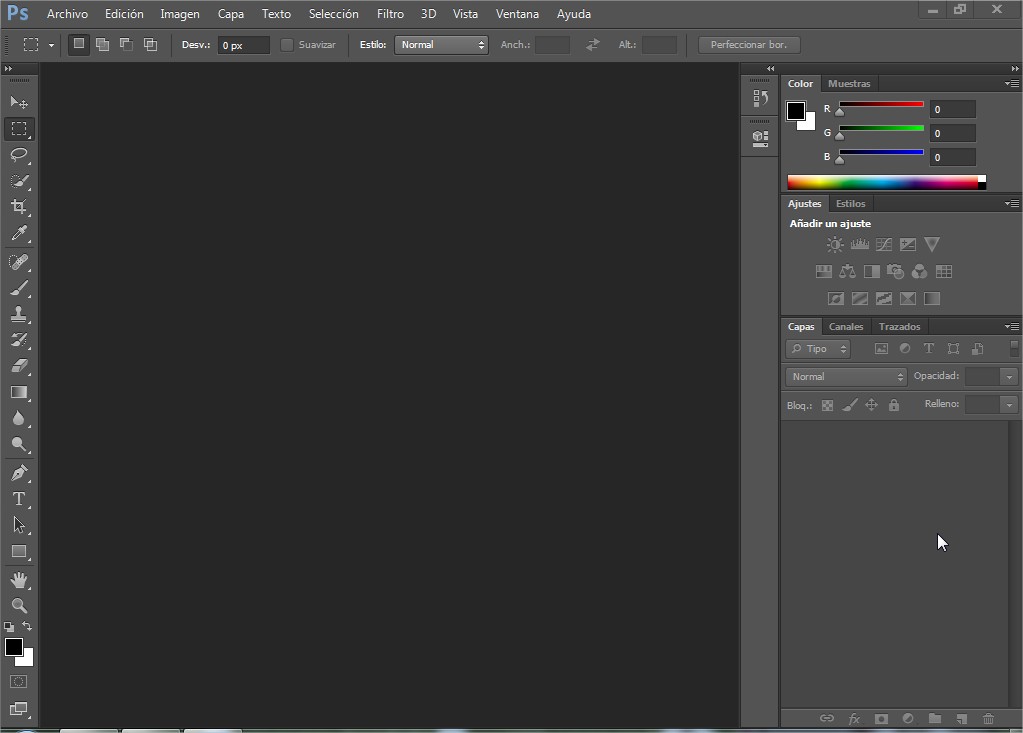Select the Horizontal Type tool

point(18,498)
